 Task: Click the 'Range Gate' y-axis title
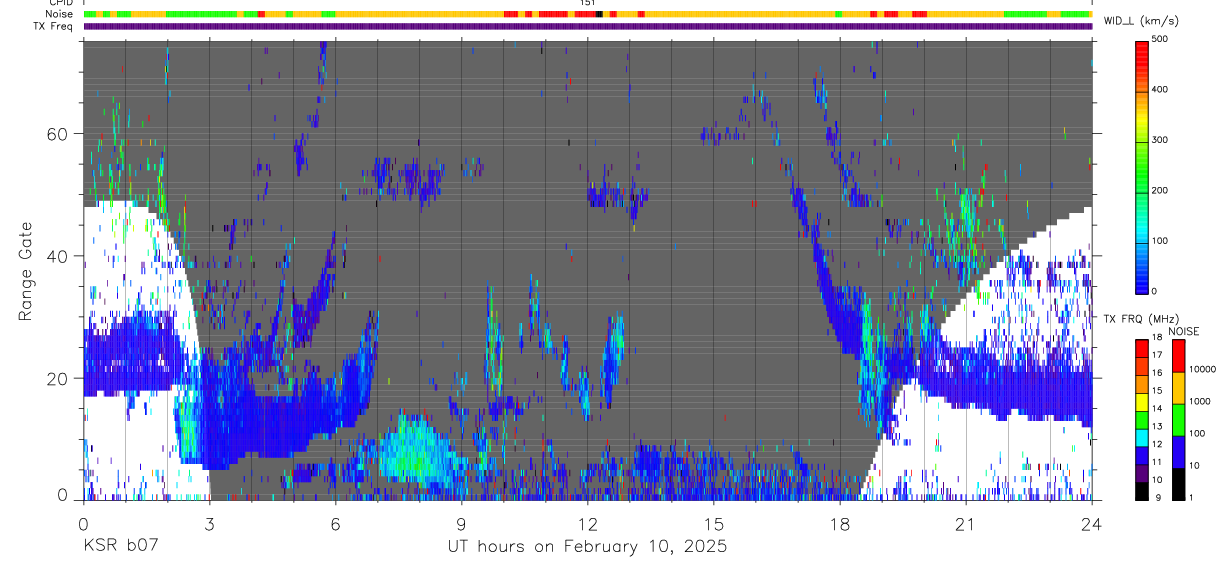[26, 270]
